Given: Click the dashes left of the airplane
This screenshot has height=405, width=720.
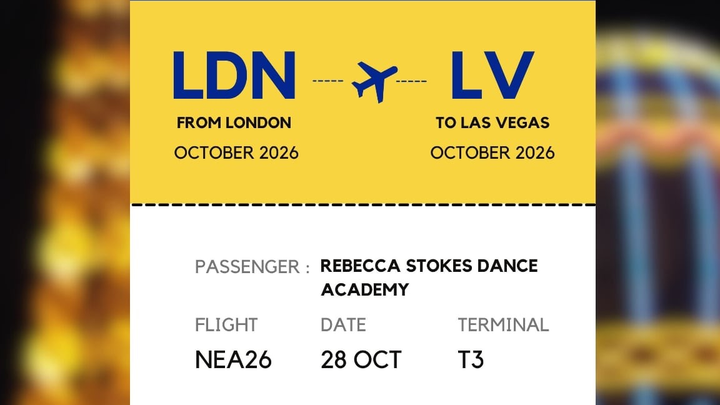Looking at the screenshot, I should (x=327, y=79).
